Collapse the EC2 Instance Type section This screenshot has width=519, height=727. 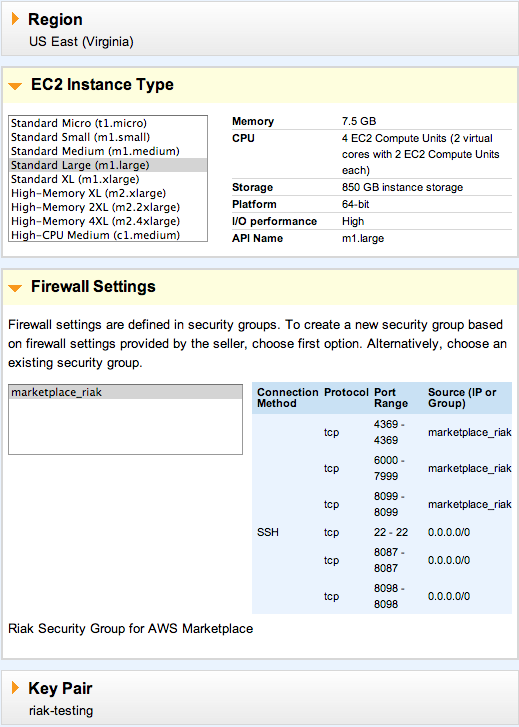point(15,86)
